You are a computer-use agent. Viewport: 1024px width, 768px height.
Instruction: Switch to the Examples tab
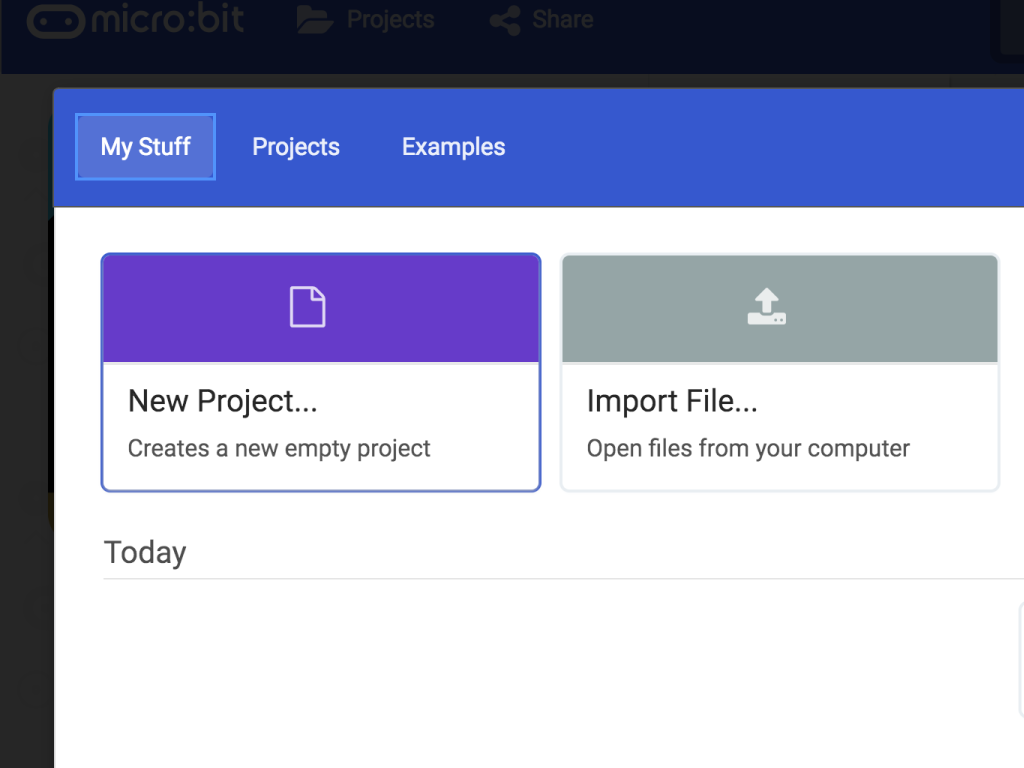(453, 146)
